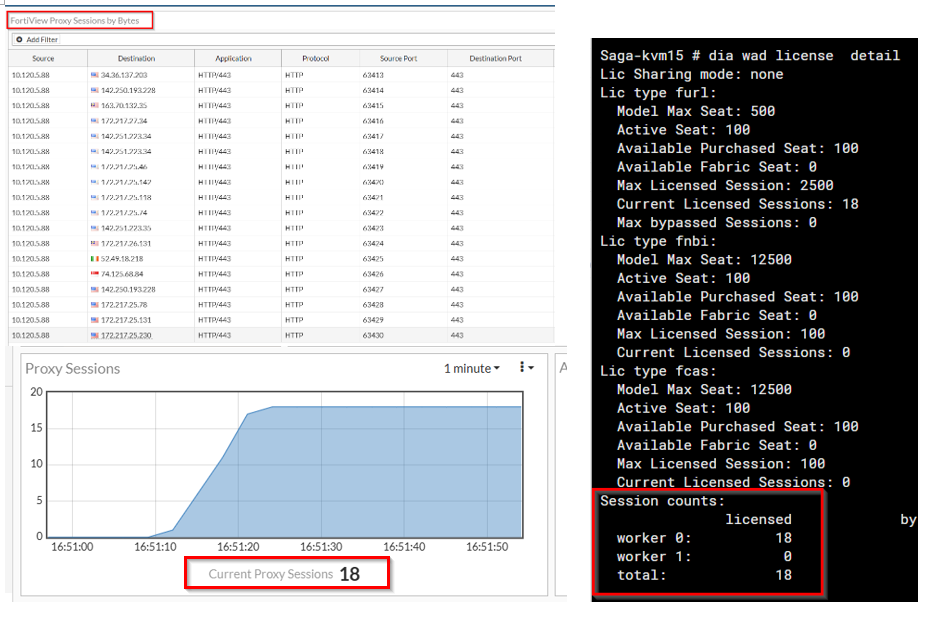Image resolution: width=938 pixels, height=618 pixels.
Task: Select destination 172.217.25.118 row
Action: point(281,198)
